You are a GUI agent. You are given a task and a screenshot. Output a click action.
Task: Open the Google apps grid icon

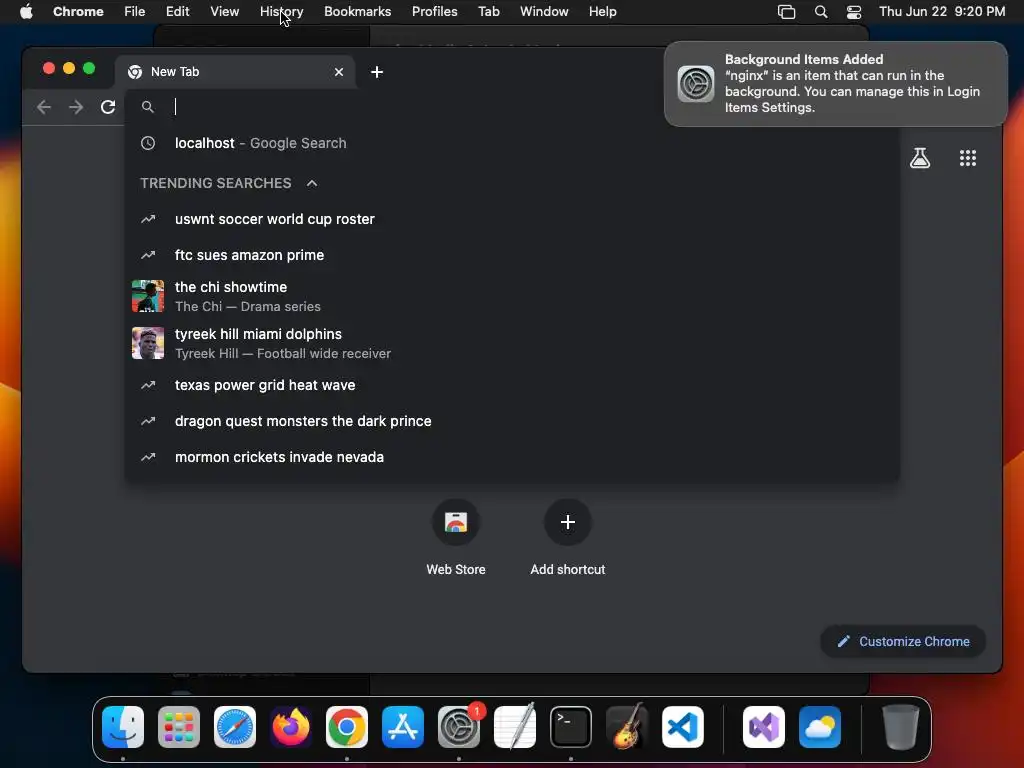[x=968, y=158]
